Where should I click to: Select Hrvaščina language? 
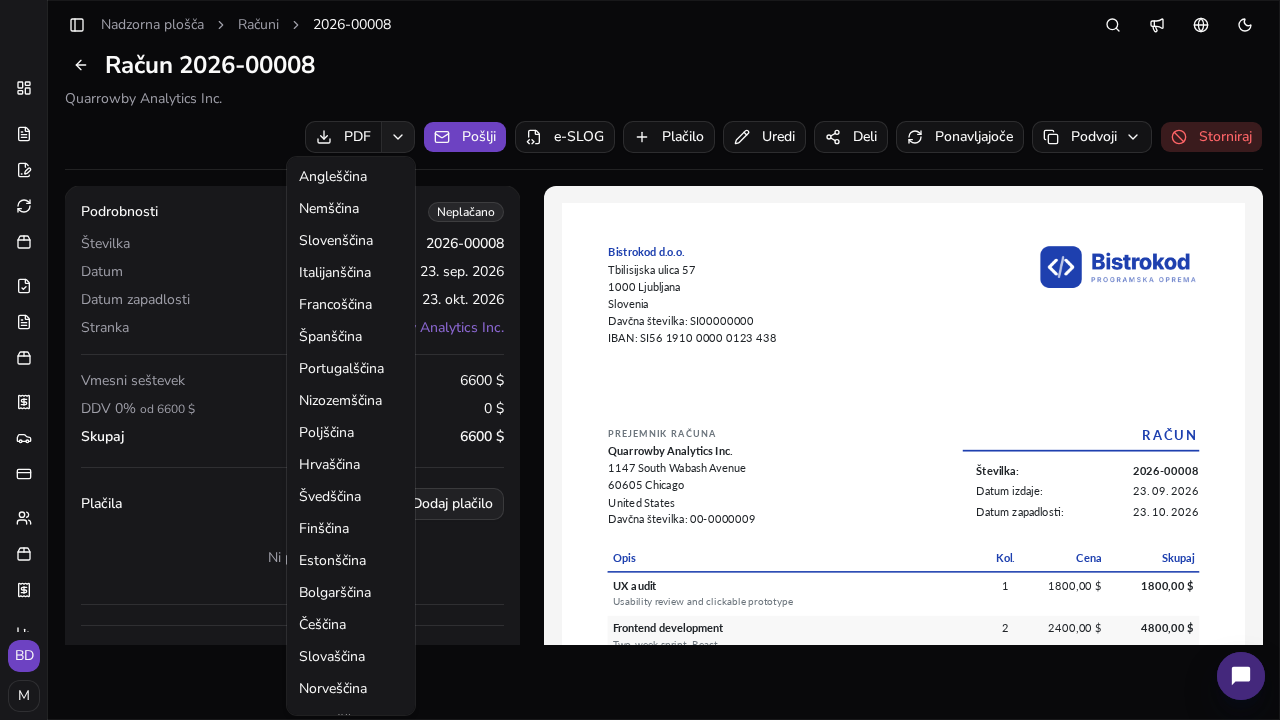(351, 465)
